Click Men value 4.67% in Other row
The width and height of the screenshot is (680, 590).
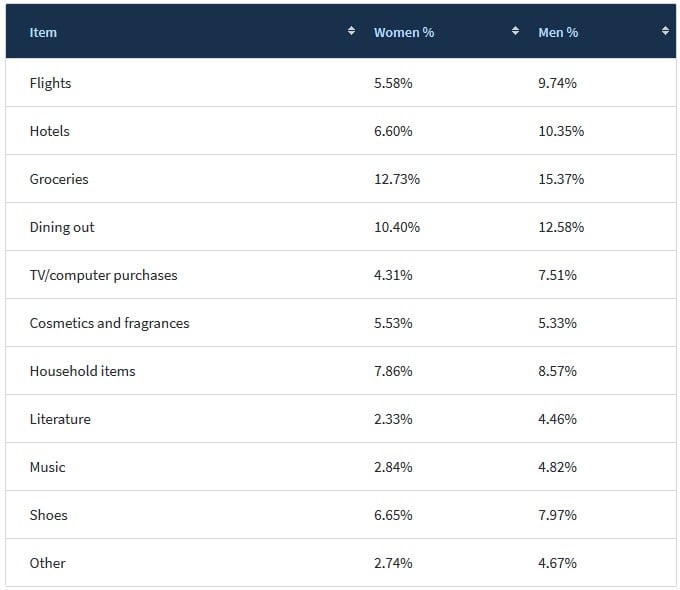pyautogui.click(x=557, y=563)
